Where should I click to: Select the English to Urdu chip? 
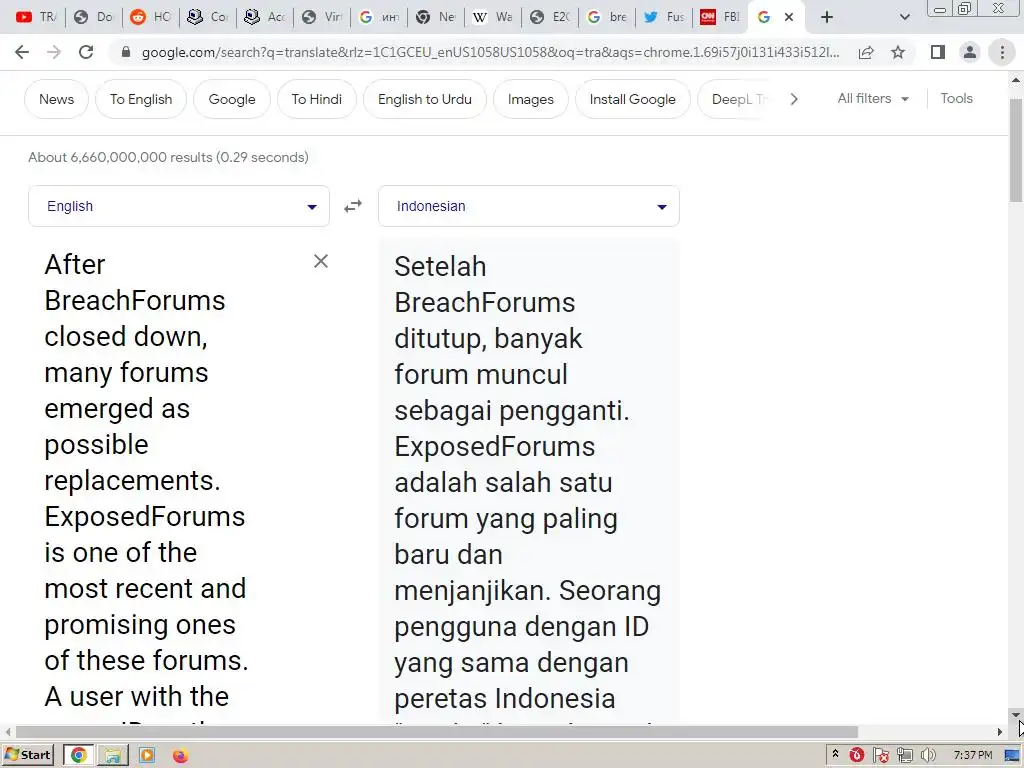point(424,99)
